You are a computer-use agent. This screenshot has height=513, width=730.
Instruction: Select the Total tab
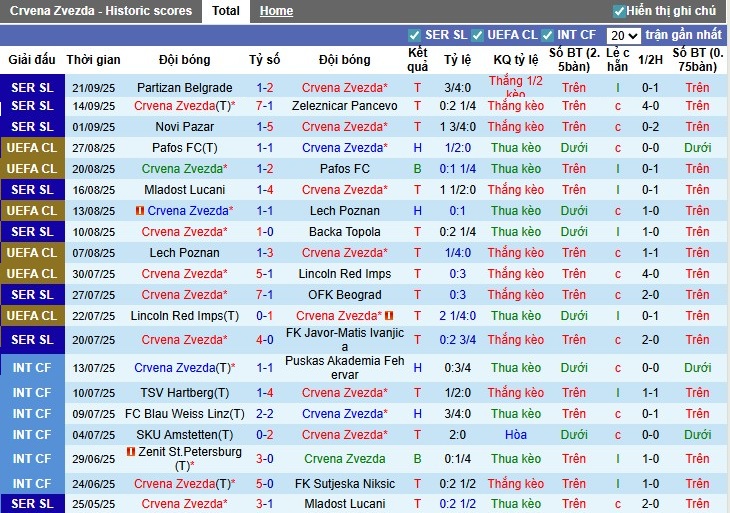226,11
